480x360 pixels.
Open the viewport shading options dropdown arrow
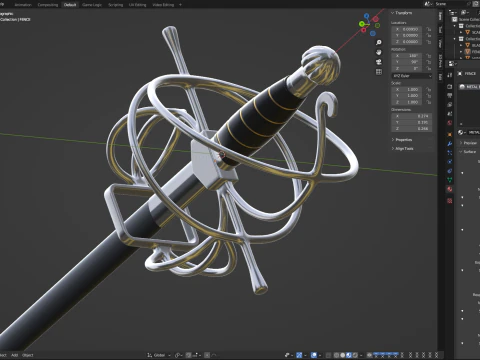pos(361,355)
